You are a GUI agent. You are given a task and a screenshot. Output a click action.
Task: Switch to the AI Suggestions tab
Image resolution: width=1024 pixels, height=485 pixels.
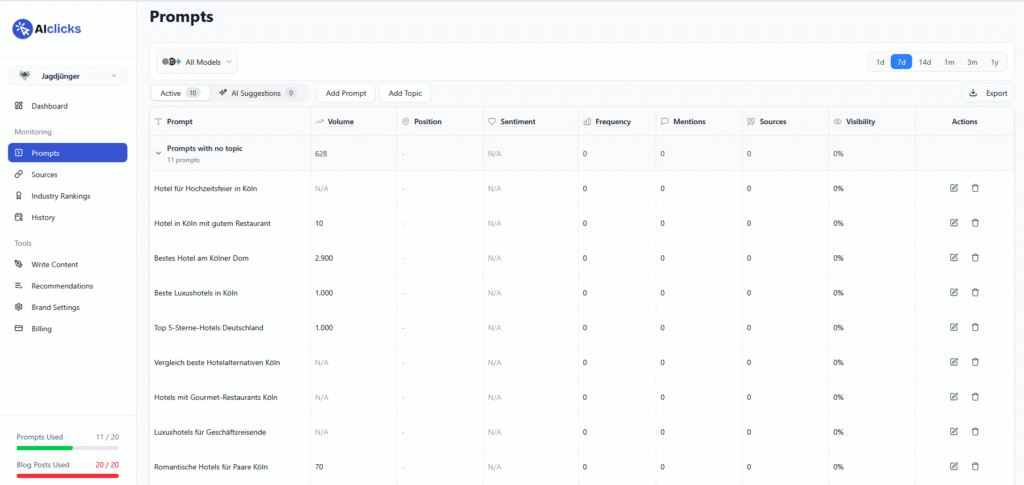[x=258, y=93]
